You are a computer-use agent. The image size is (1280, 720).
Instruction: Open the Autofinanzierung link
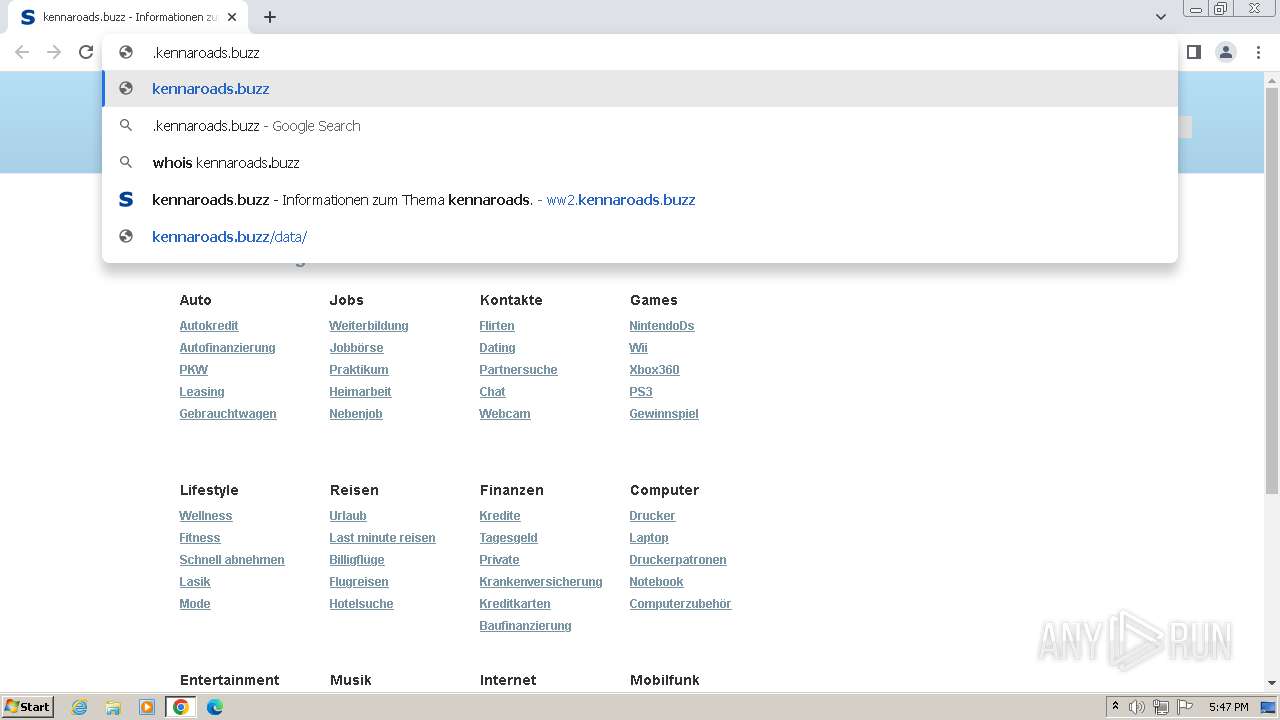227,348
